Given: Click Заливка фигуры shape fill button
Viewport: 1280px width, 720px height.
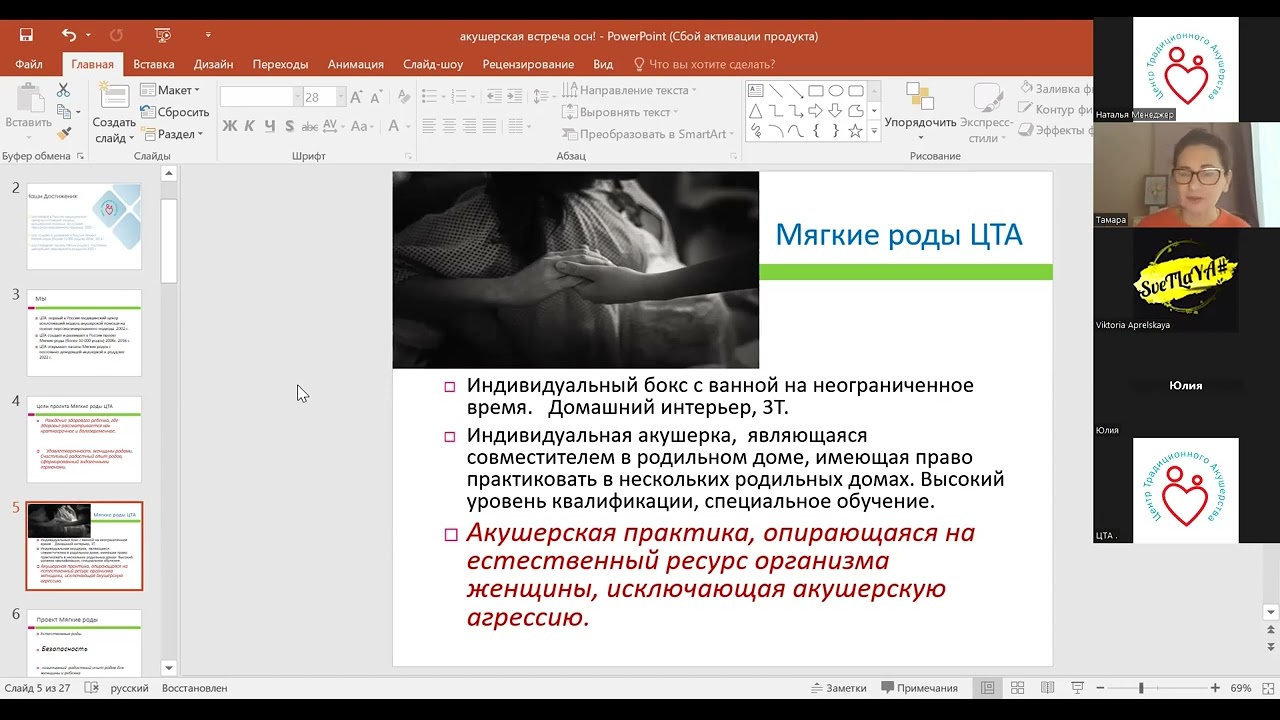Looking at the screenshot, I should click(x=1054, y=89).
